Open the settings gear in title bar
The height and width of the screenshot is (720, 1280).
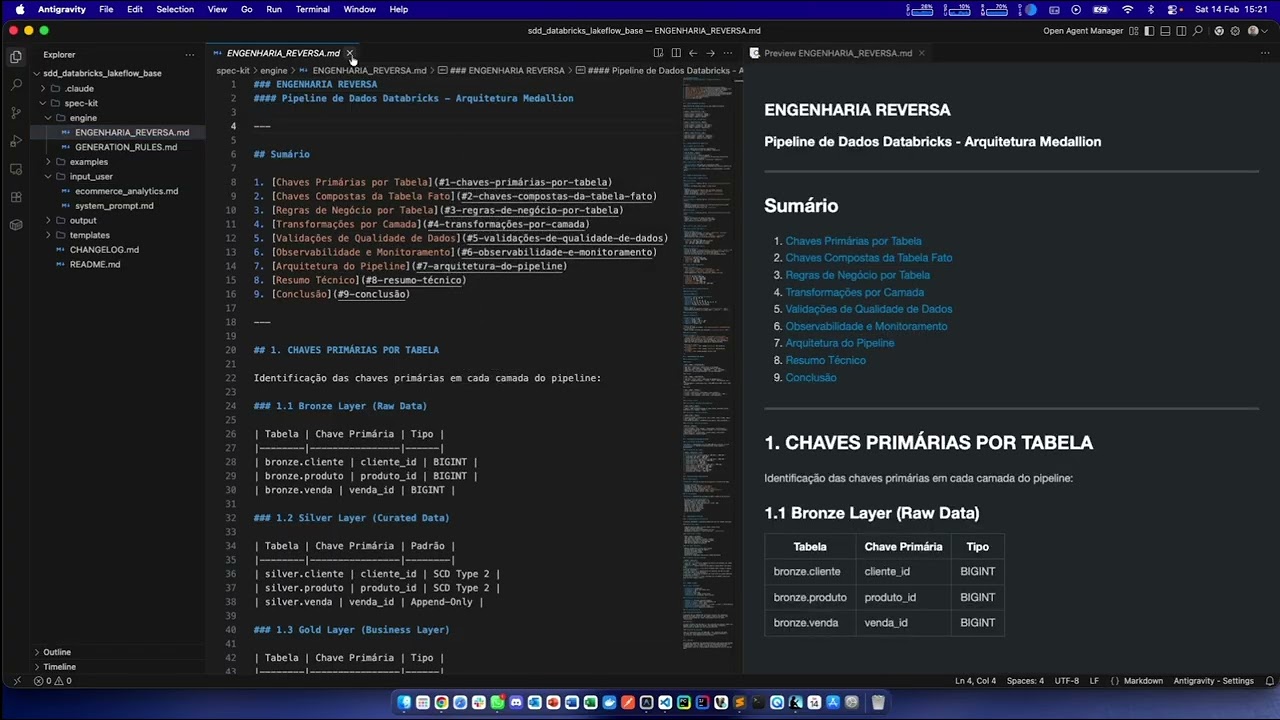pyautogui.click(x=1235, y=31)
